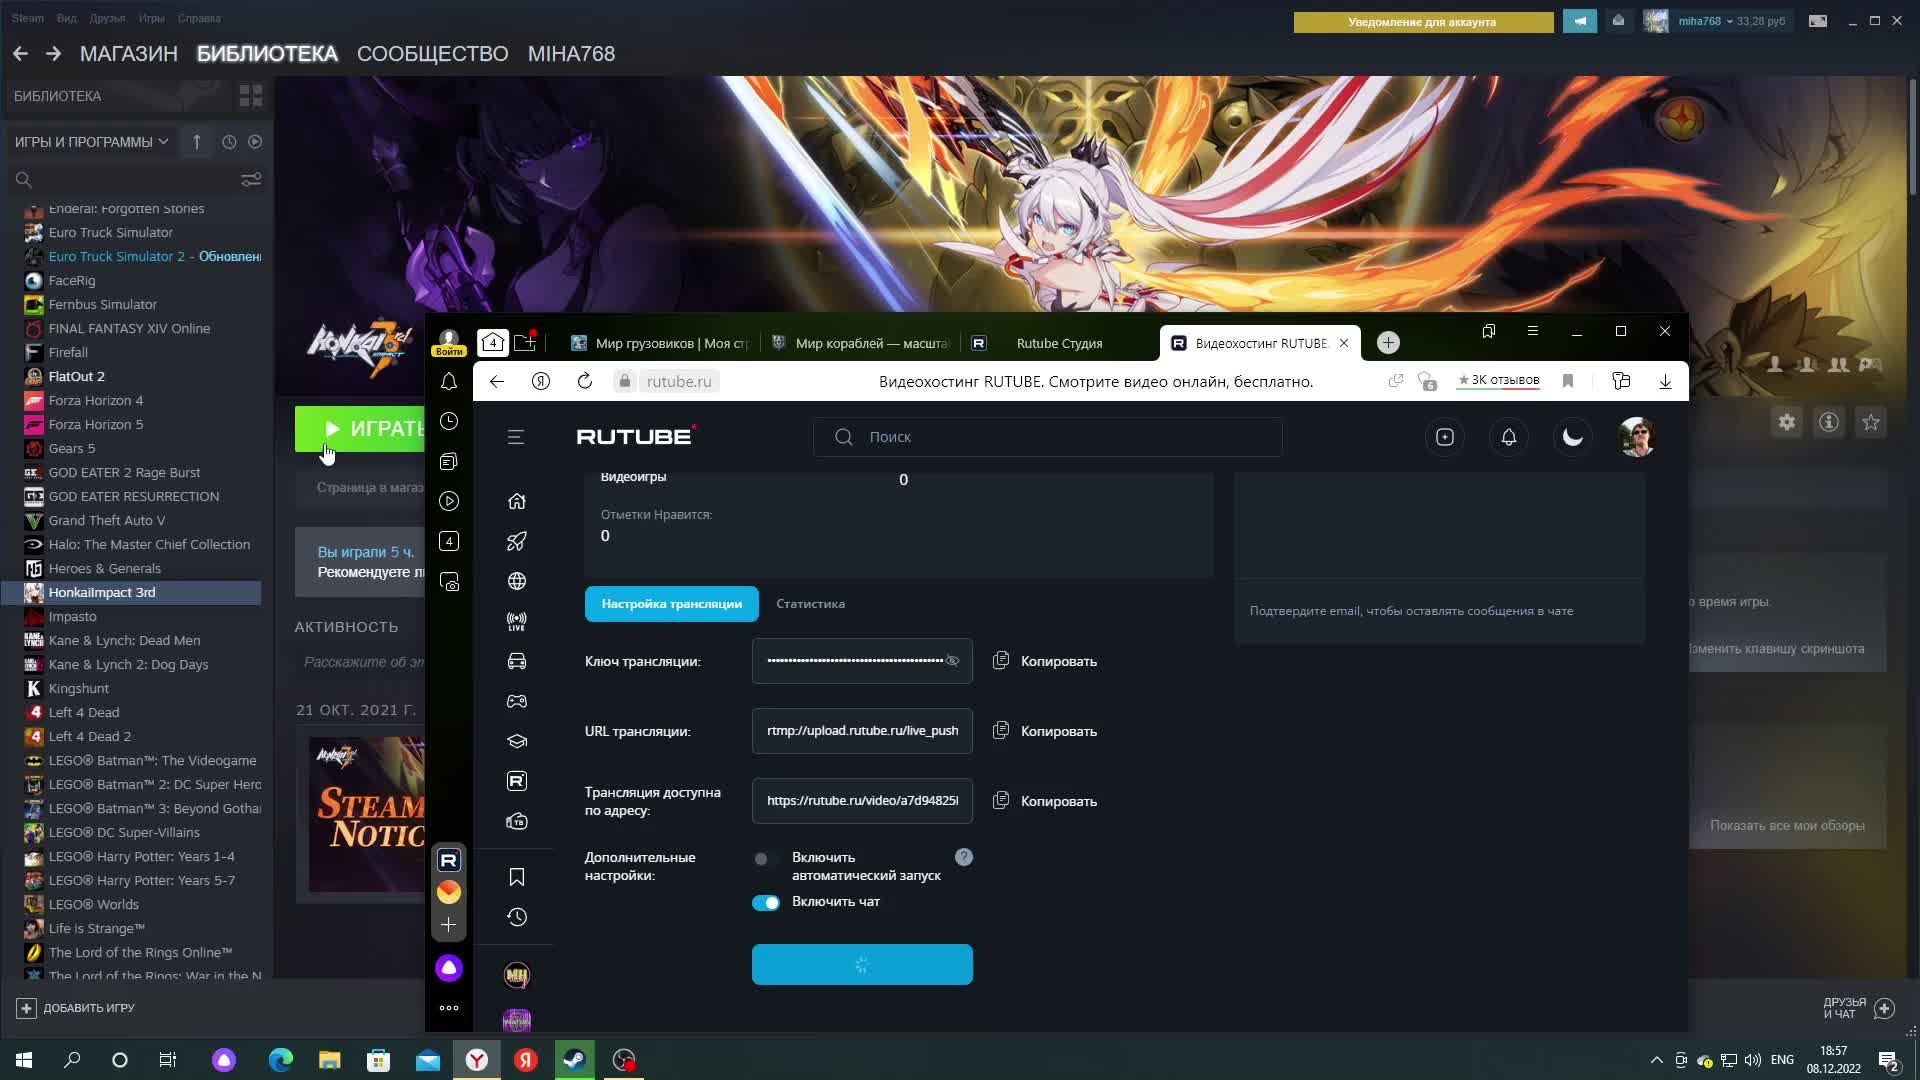Screen dimensions: 1920x1080
Task: Click the browser downloads arrow icon
Action: coord(1665,381)
